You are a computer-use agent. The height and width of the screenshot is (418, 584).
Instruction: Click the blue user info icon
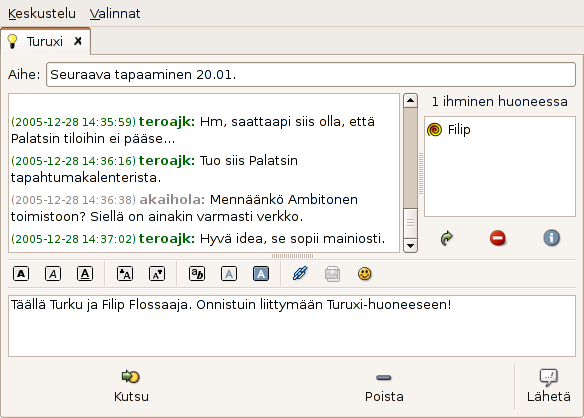point(551,238)
